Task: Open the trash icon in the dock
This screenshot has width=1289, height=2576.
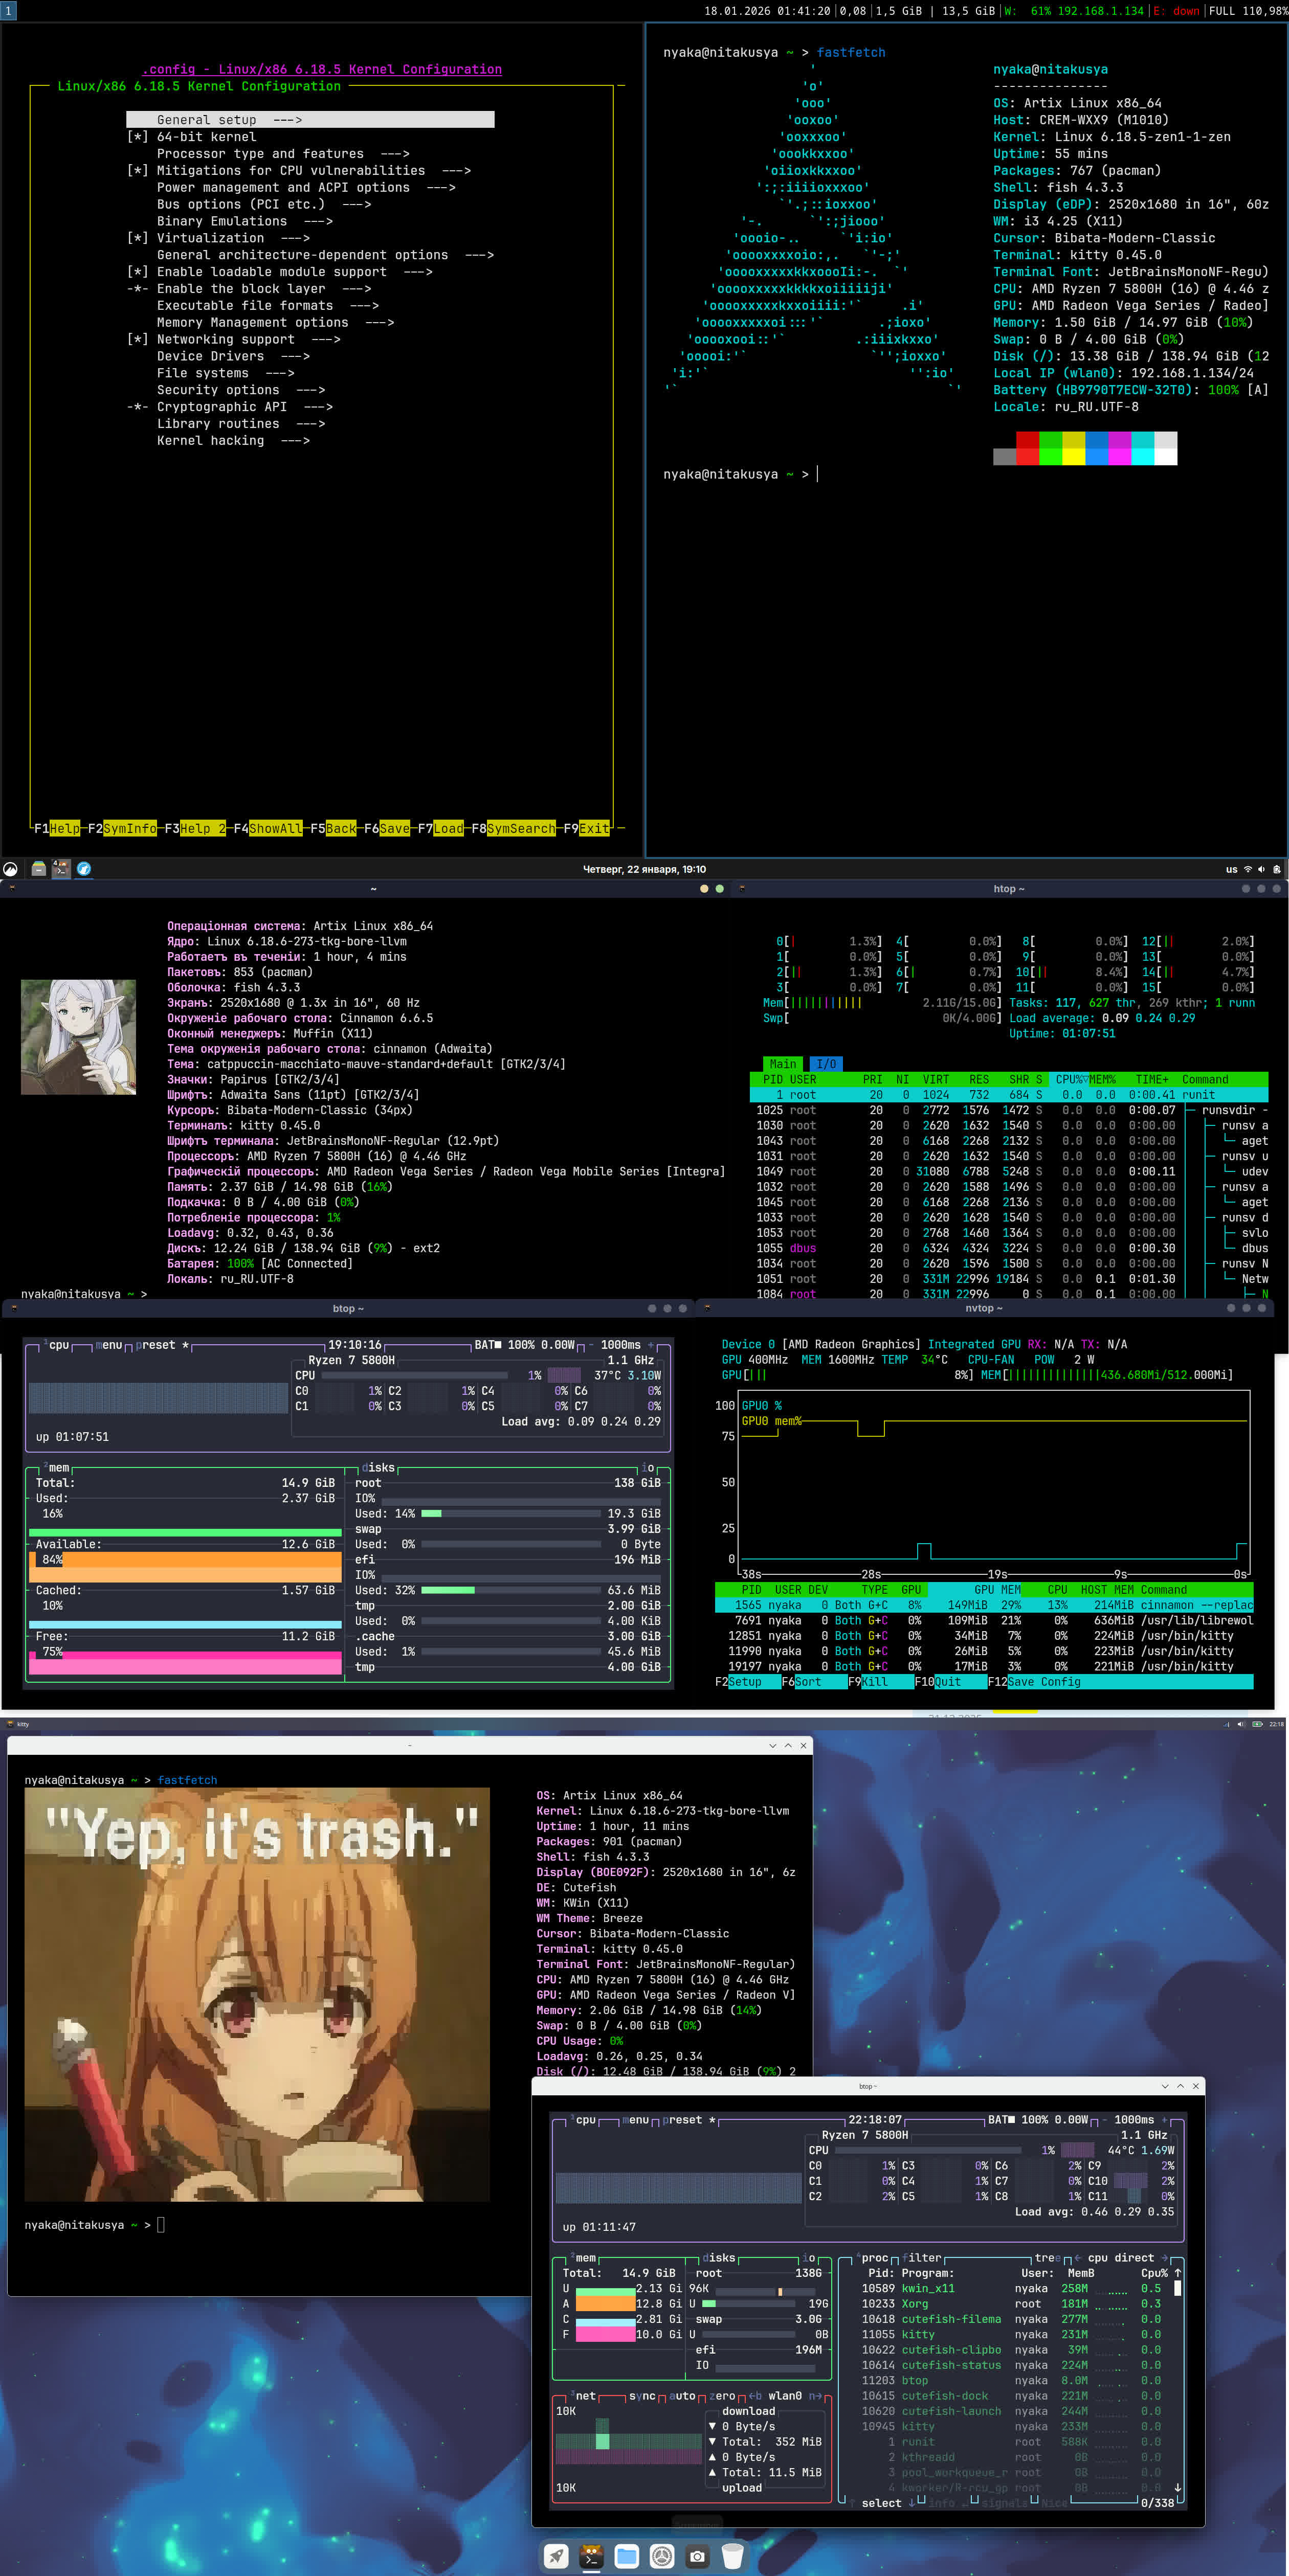Action: pyautogui.click(x=733, y=2557)
